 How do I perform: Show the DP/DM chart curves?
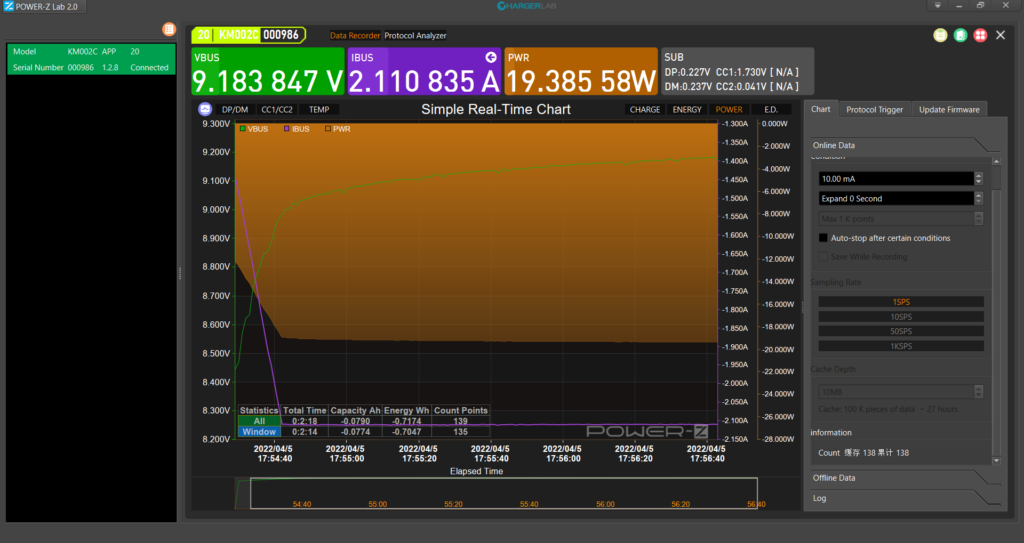click(235, 110)
